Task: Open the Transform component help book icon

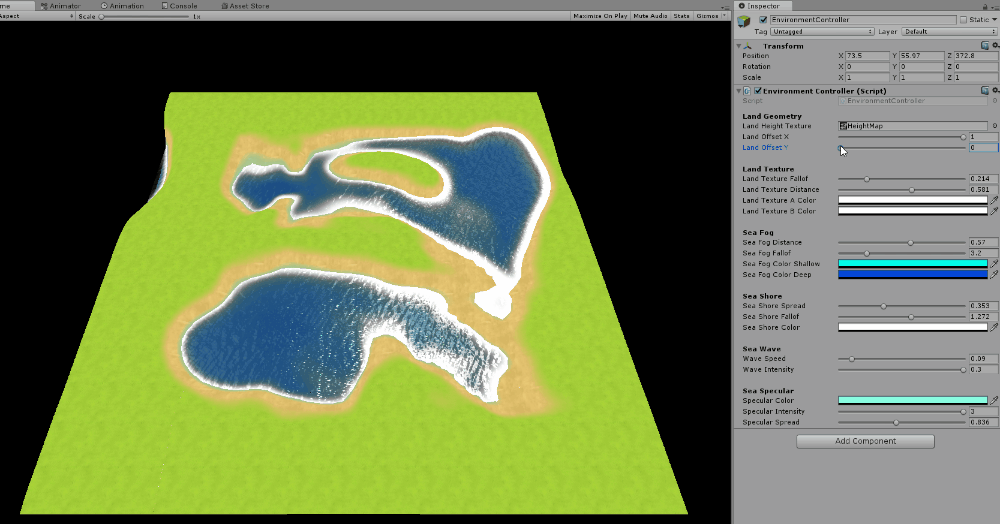Action: 985,46
